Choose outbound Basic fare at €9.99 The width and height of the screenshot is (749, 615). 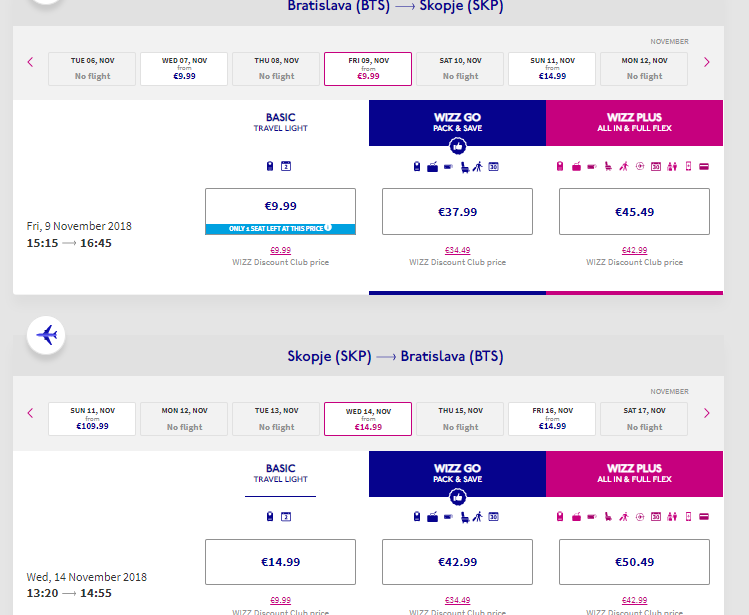280,206
